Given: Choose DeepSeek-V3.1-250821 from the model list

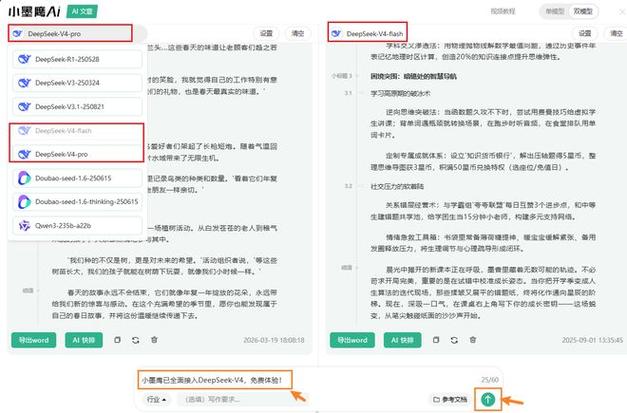Looking at the screenshot, I should tap(78, 107).
